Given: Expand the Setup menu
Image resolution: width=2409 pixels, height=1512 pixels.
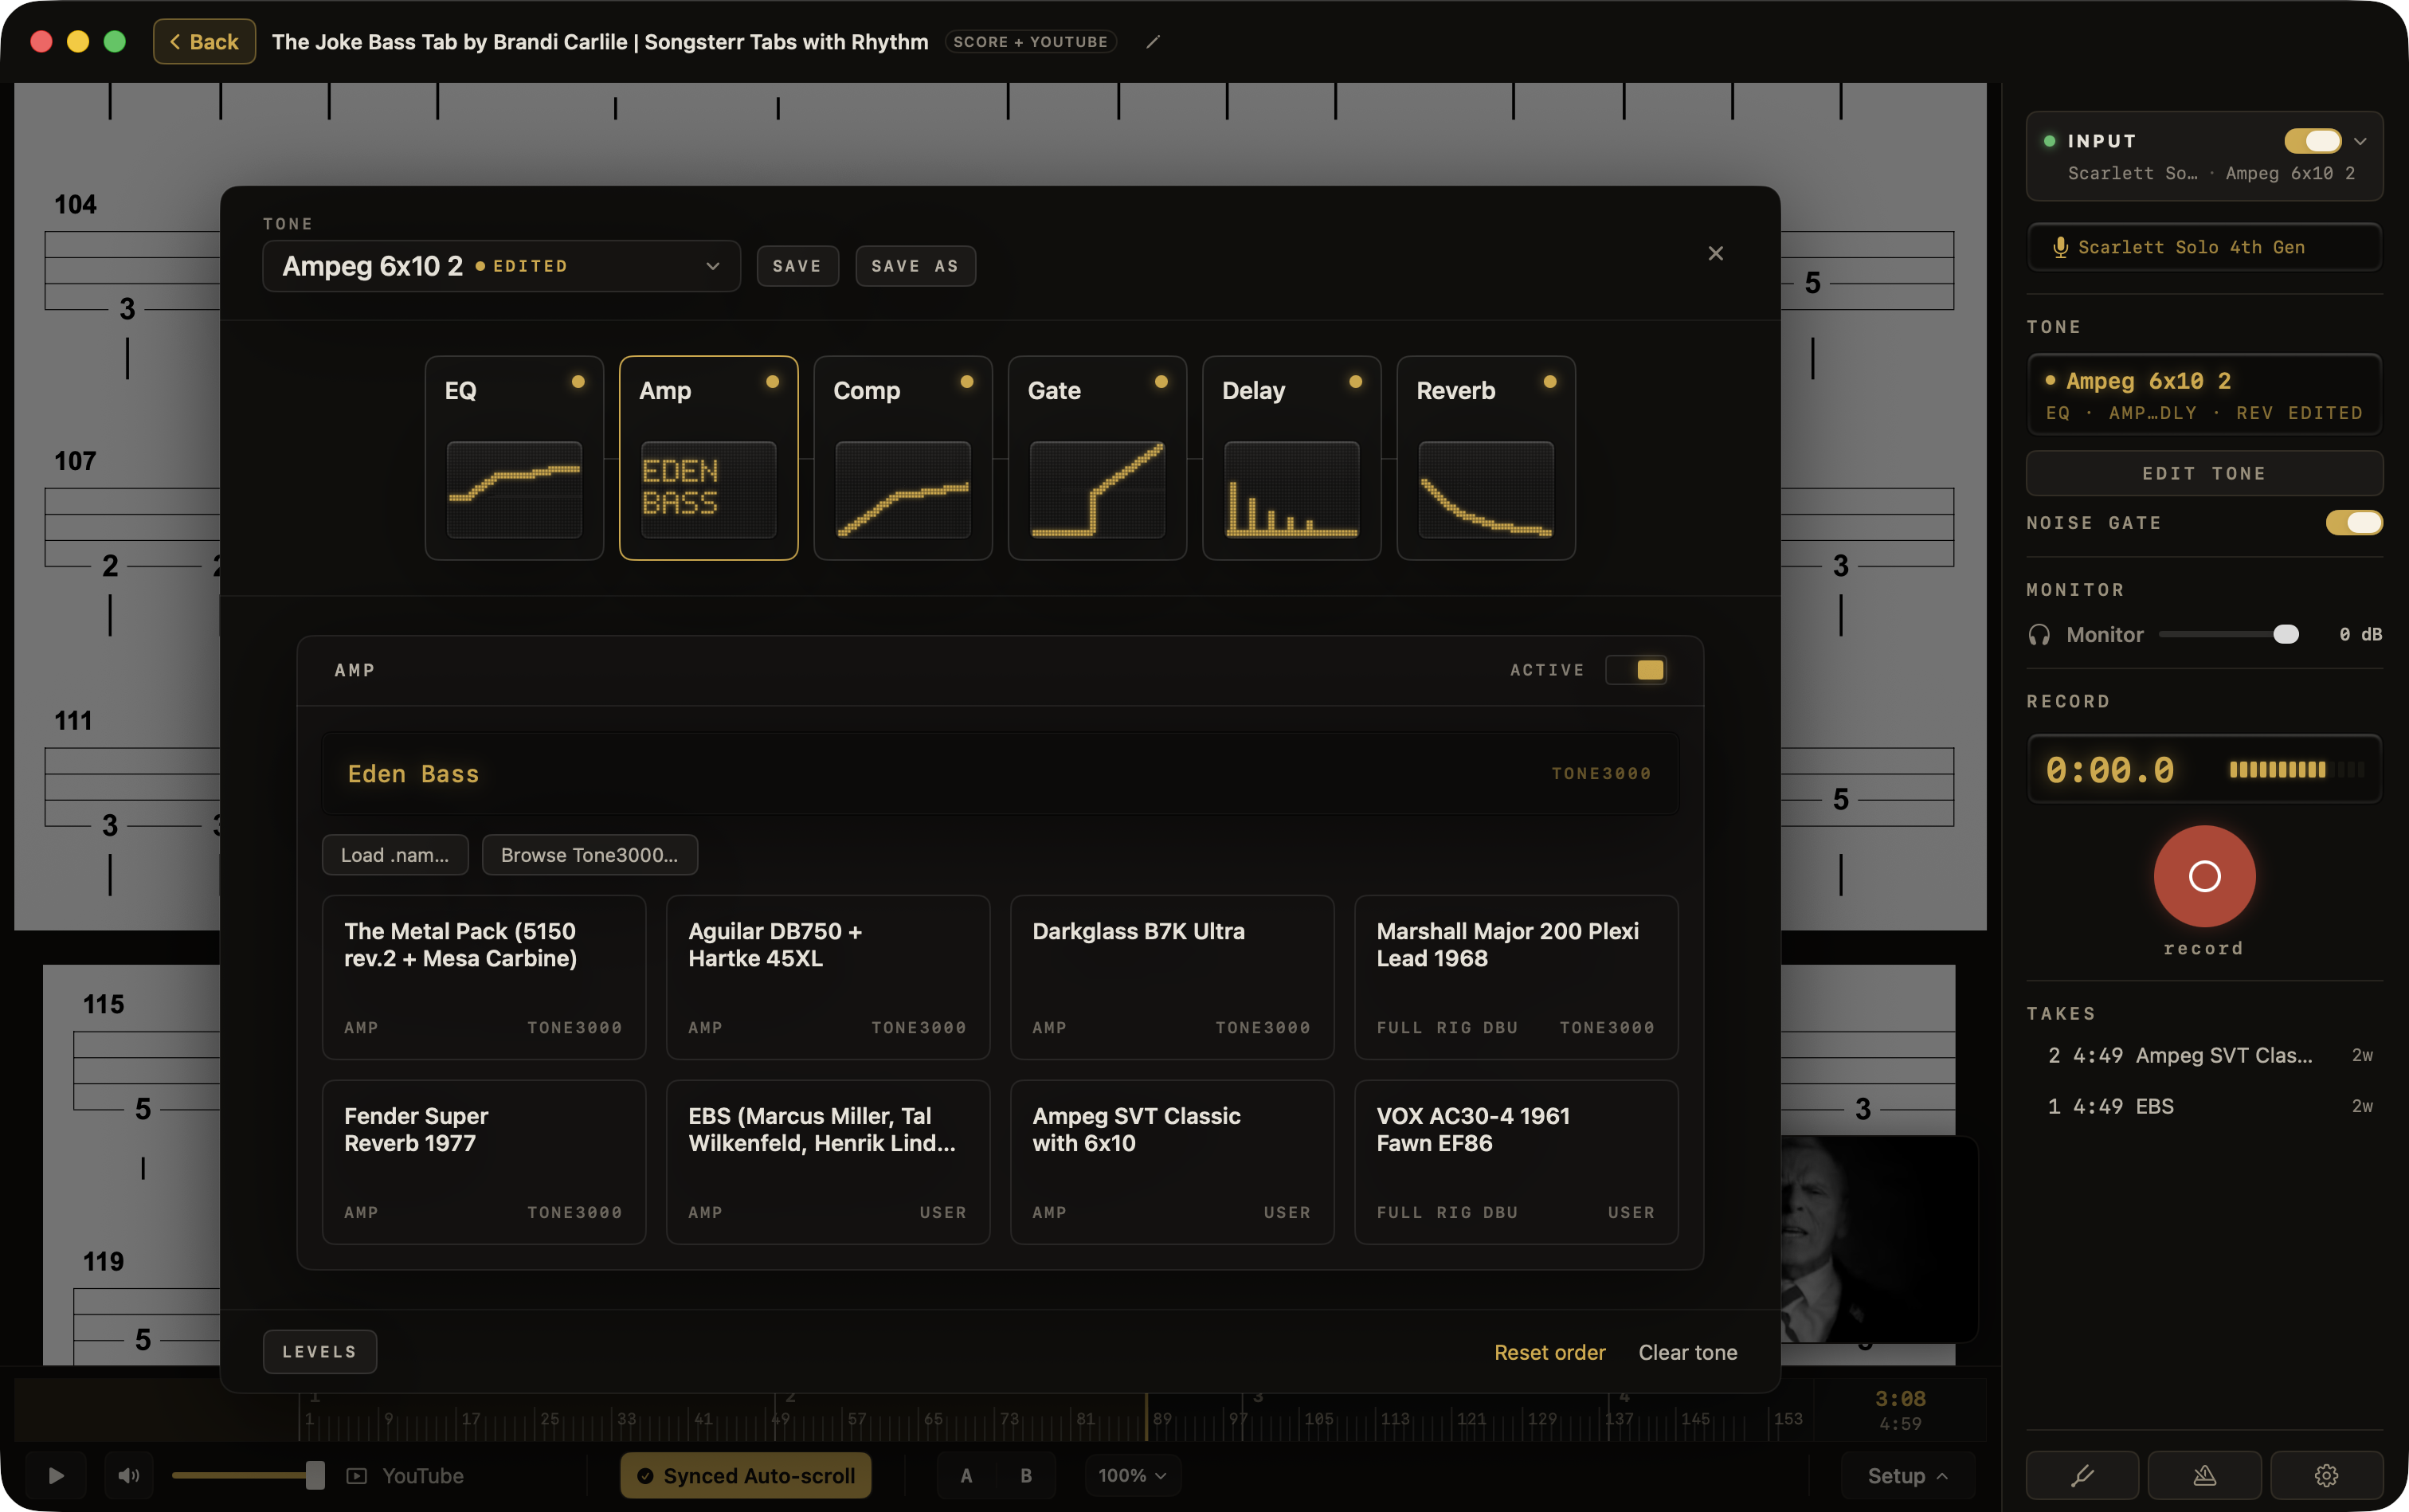Looking at the screenshot, I should coord(1907,1475).
